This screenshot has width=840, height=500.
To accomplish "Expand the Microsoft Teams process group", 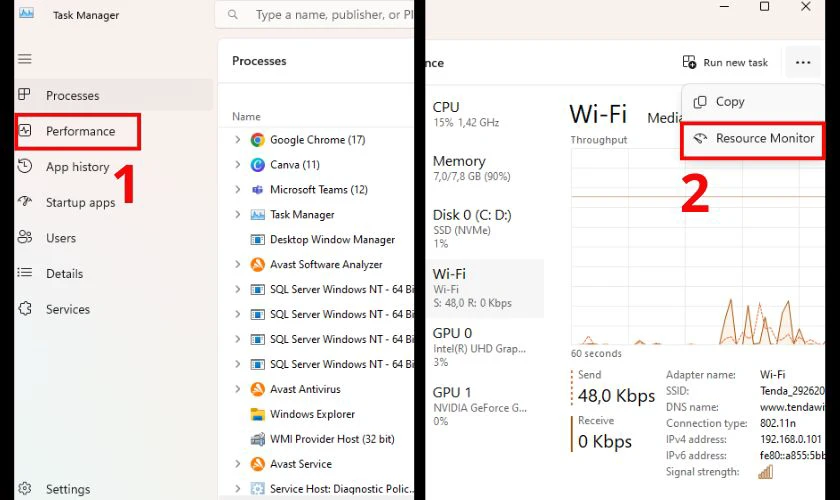I will click(x=237, y=190).
